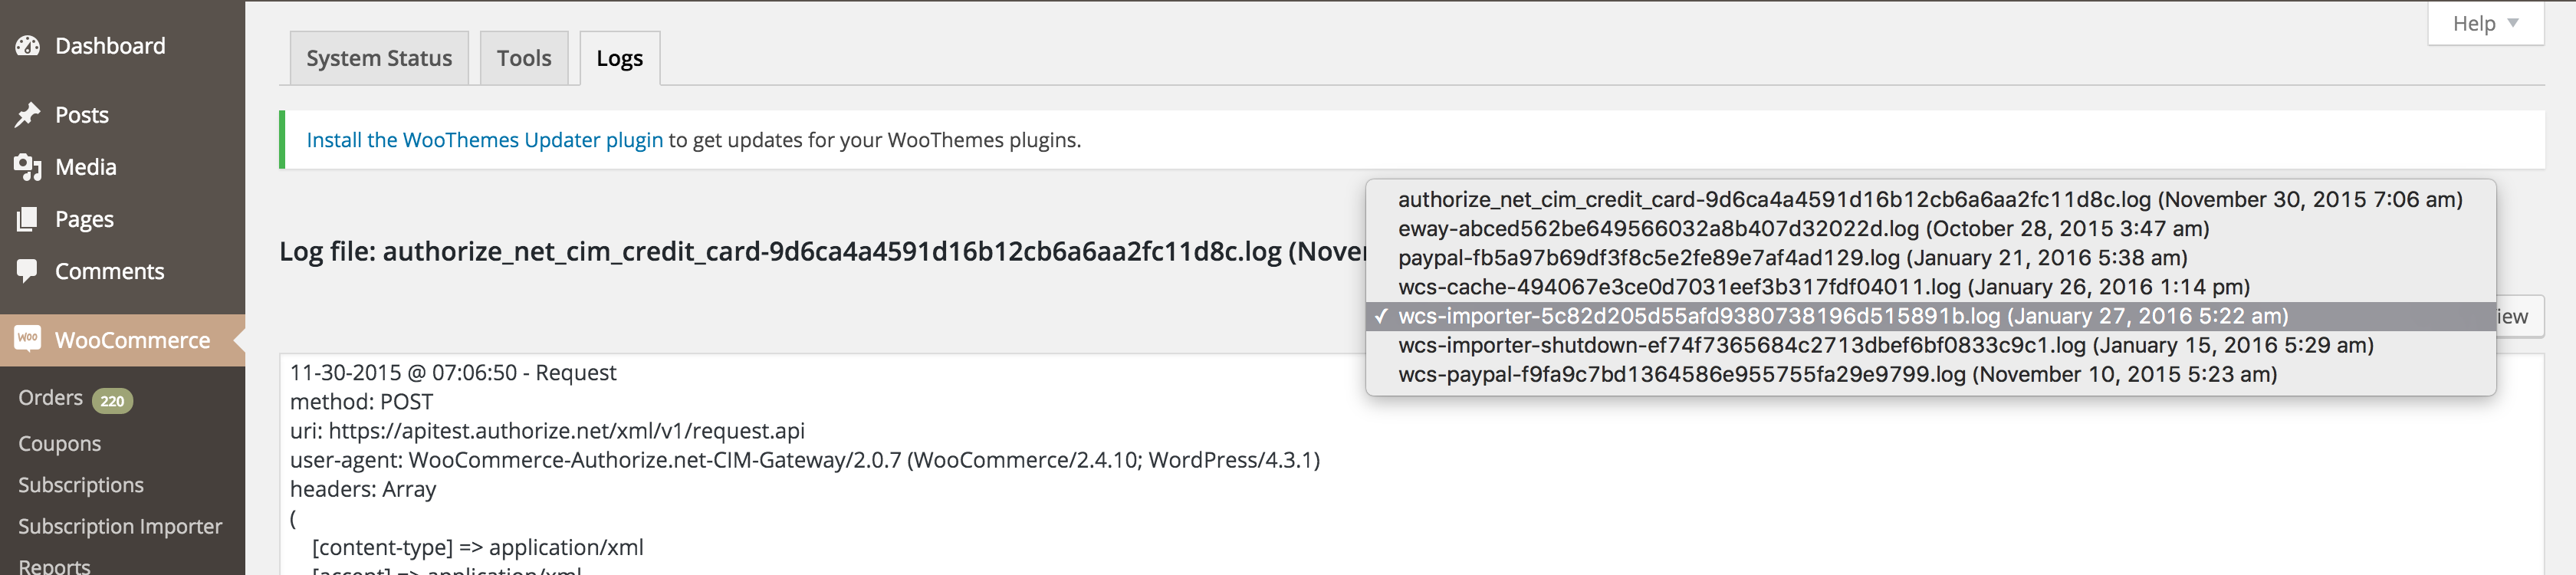Click the '[content-type] => application/xml' line
Screen dimensions: 2576x575
tap(478, 548)
